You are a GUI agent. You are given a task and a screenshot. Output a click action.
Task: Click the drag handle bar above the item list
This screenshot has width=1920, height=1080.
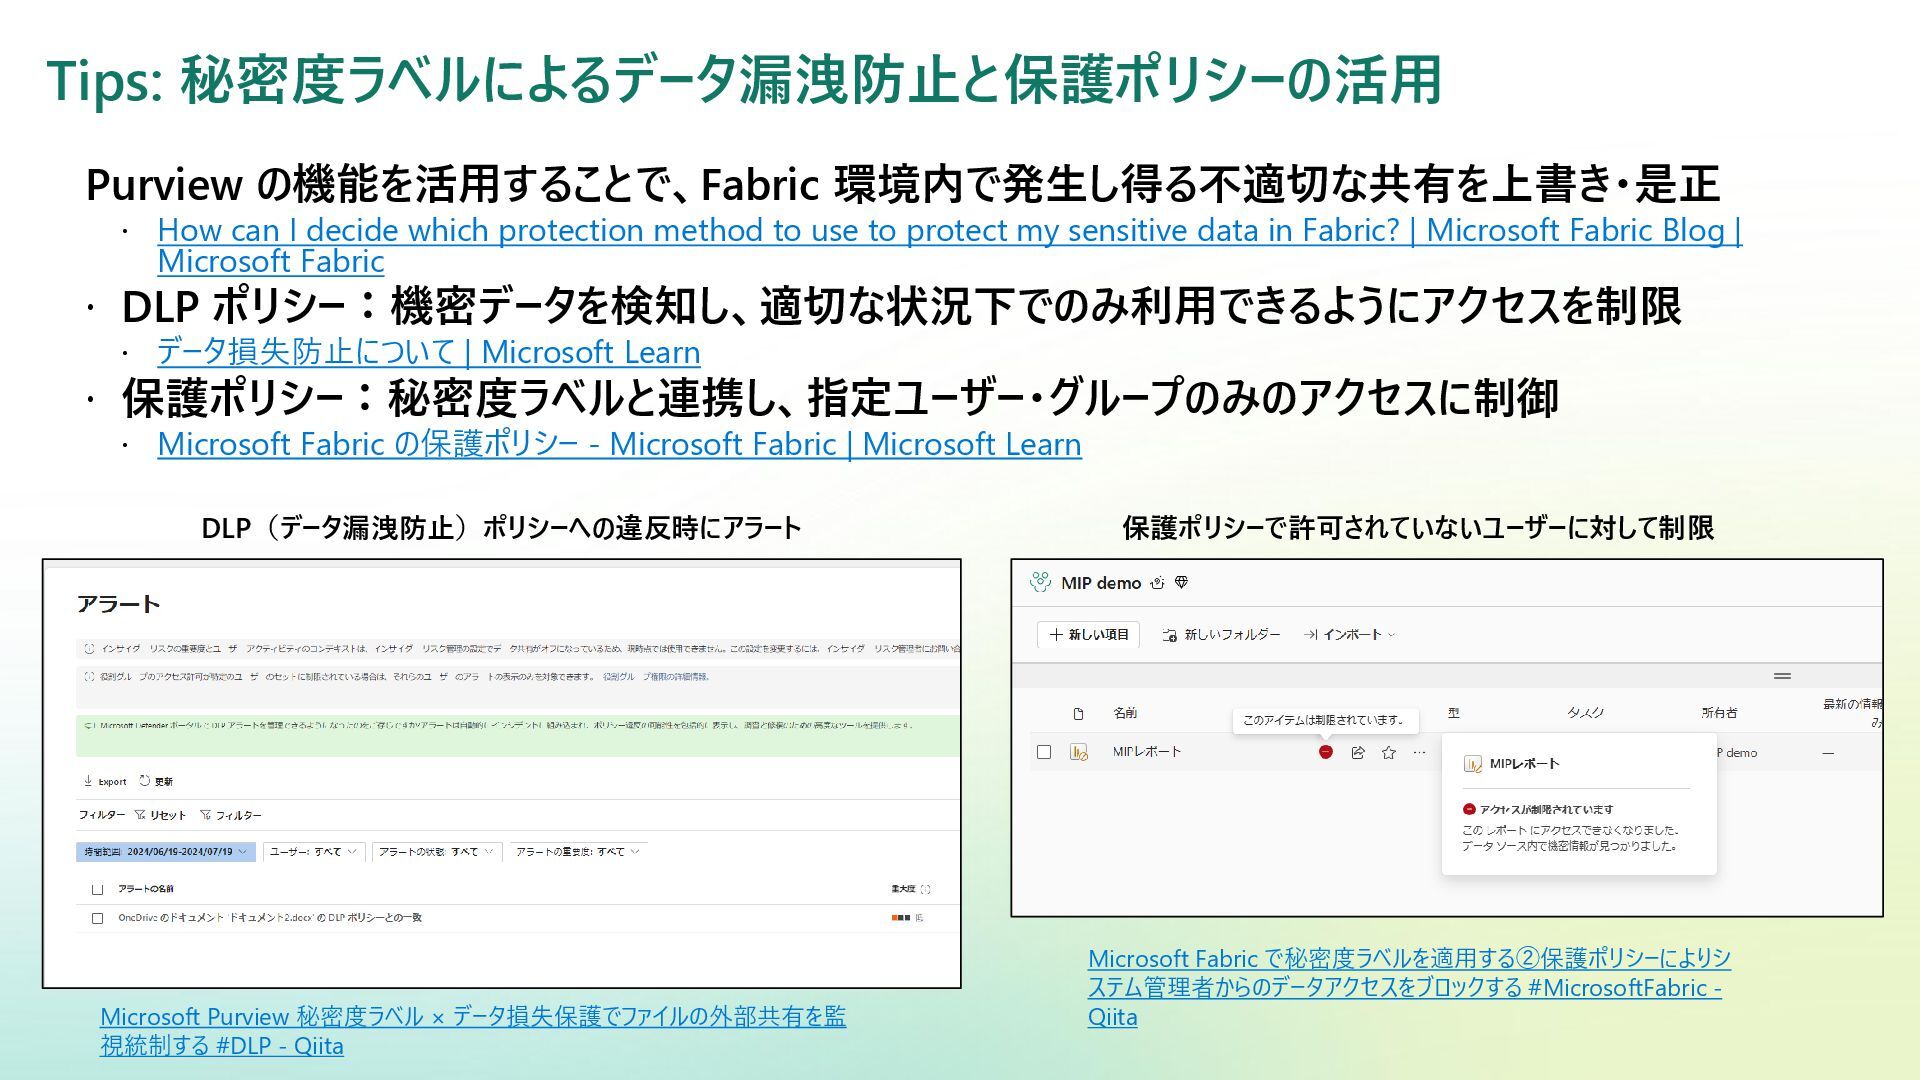[x=1782, y=676]
